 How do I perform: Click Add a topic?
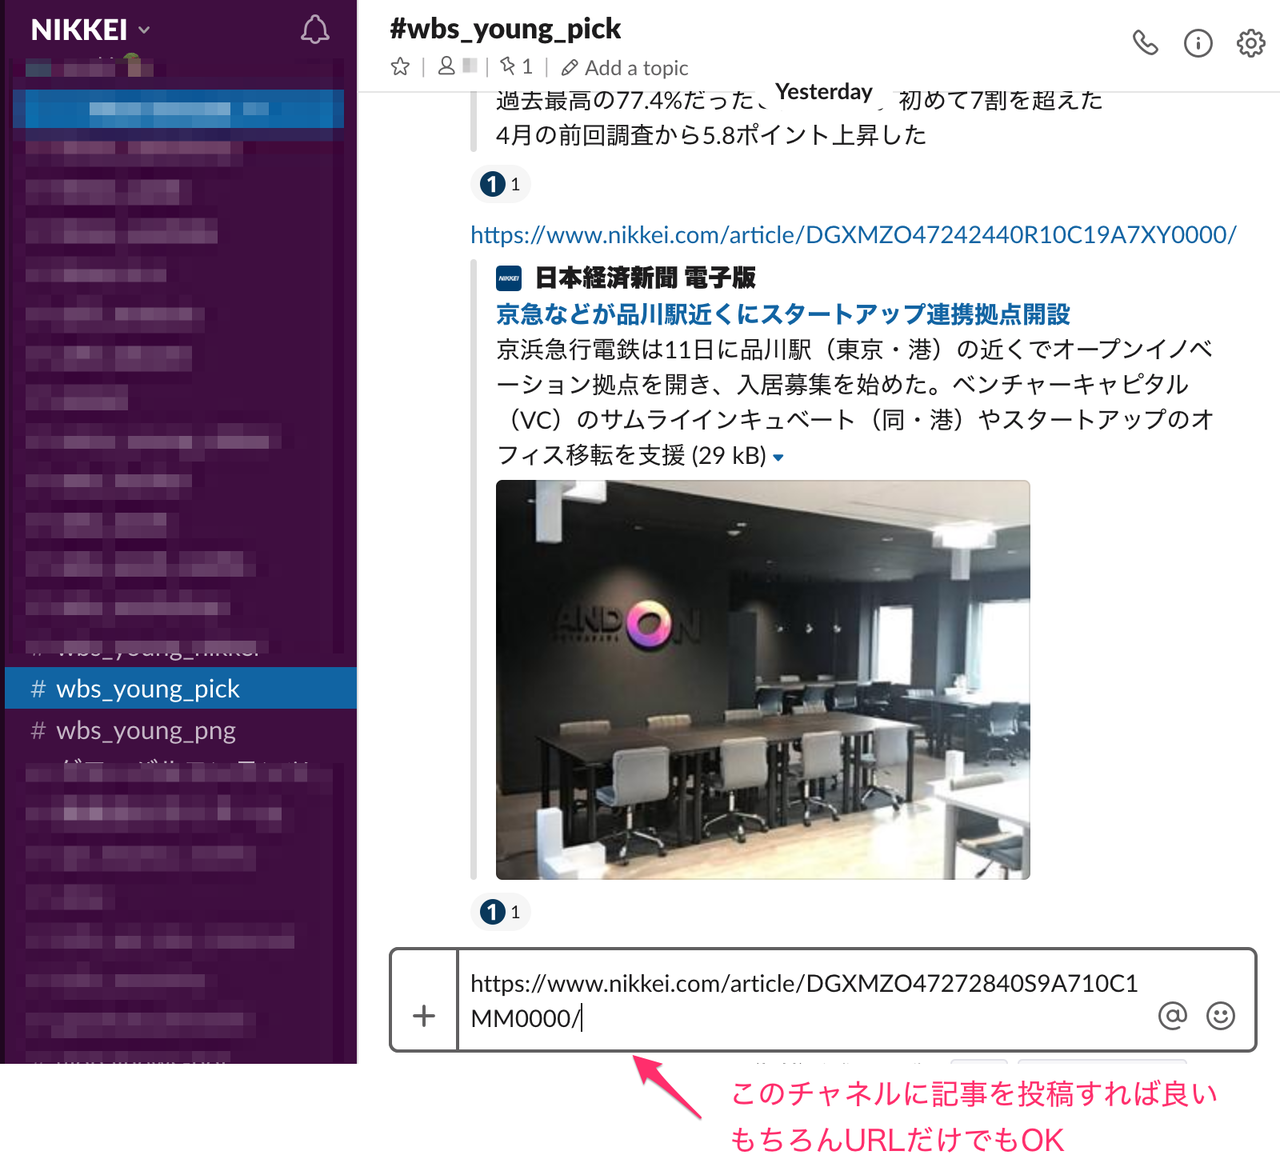click(x=626, y=67)
